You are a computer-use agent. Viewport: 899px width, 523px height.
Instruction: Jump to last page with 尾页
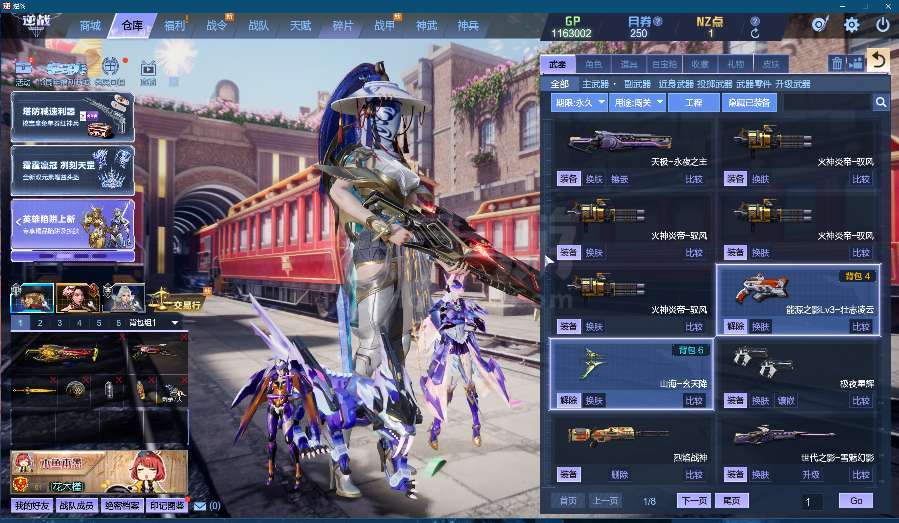coord(731,501)
